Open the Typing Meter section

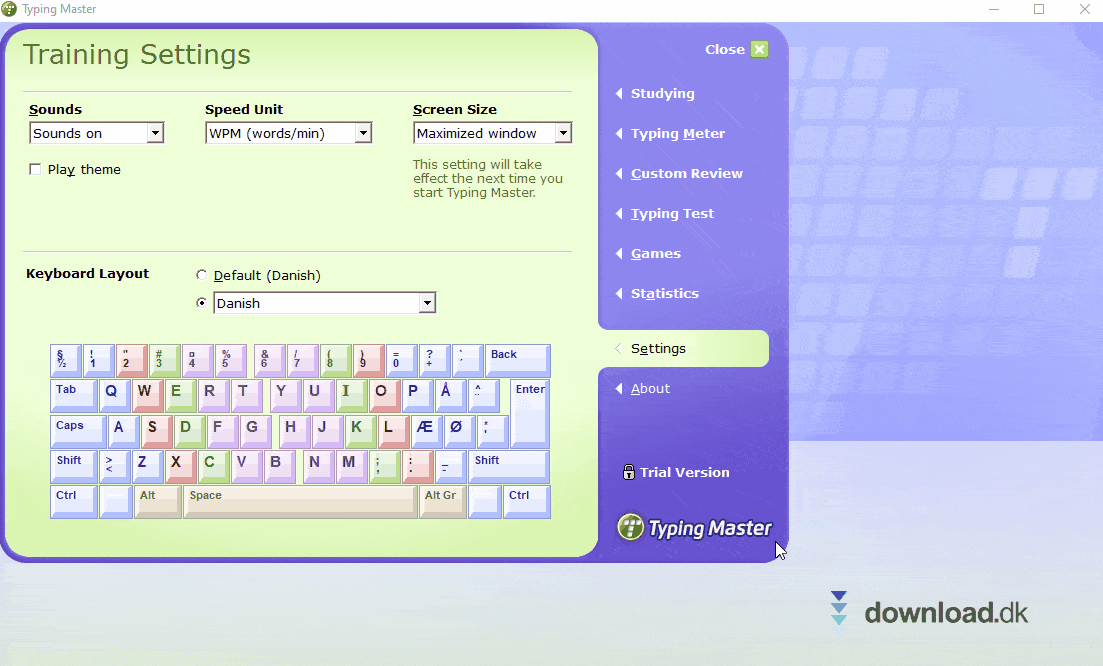[677, 134]
